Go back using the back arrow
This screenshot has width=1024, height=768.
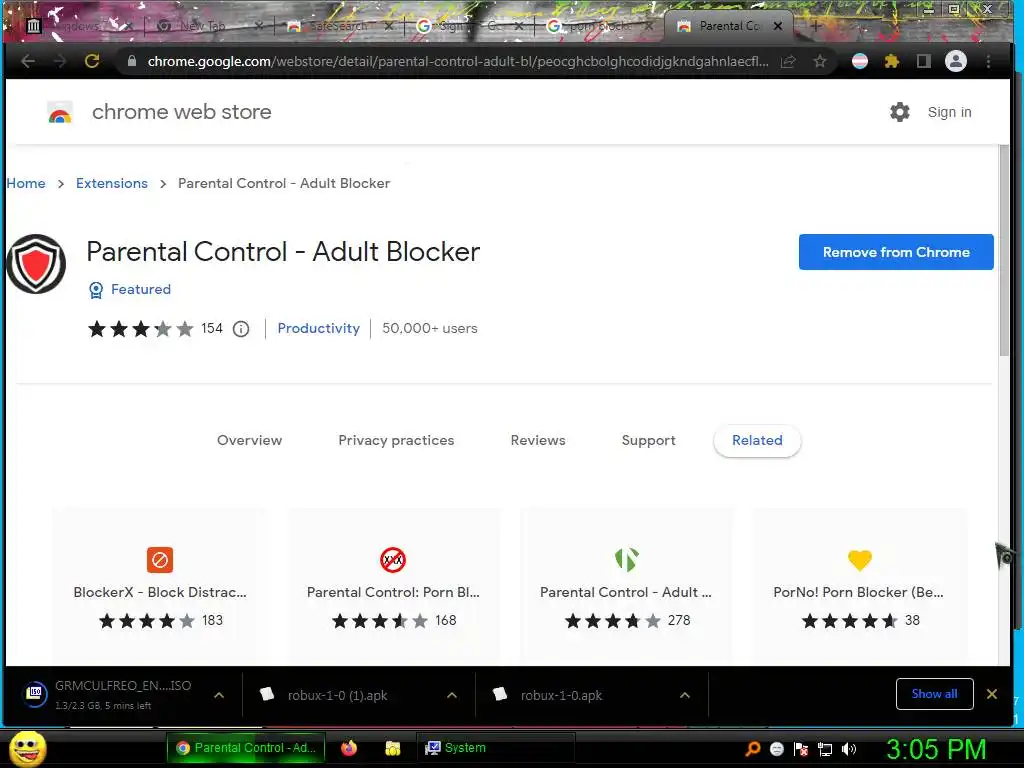[28, 61]
